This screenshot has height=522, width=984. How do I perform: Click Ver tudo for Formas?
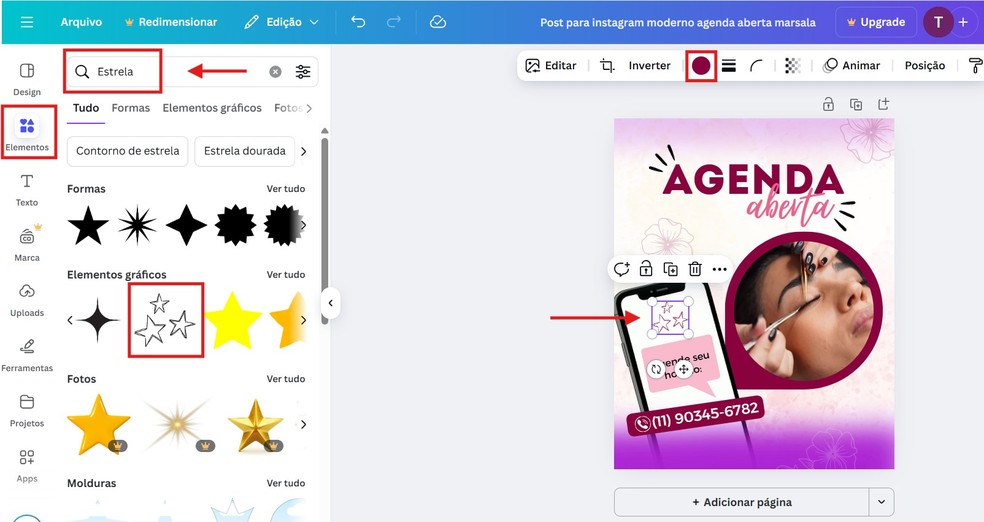(286, 189)
